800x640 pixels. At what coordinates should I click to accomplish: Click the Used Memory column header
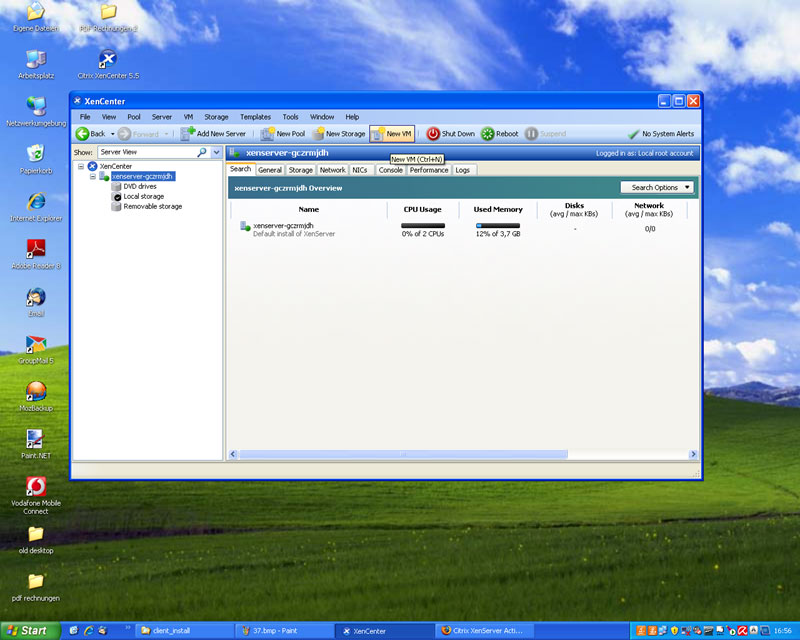[498, 209]
